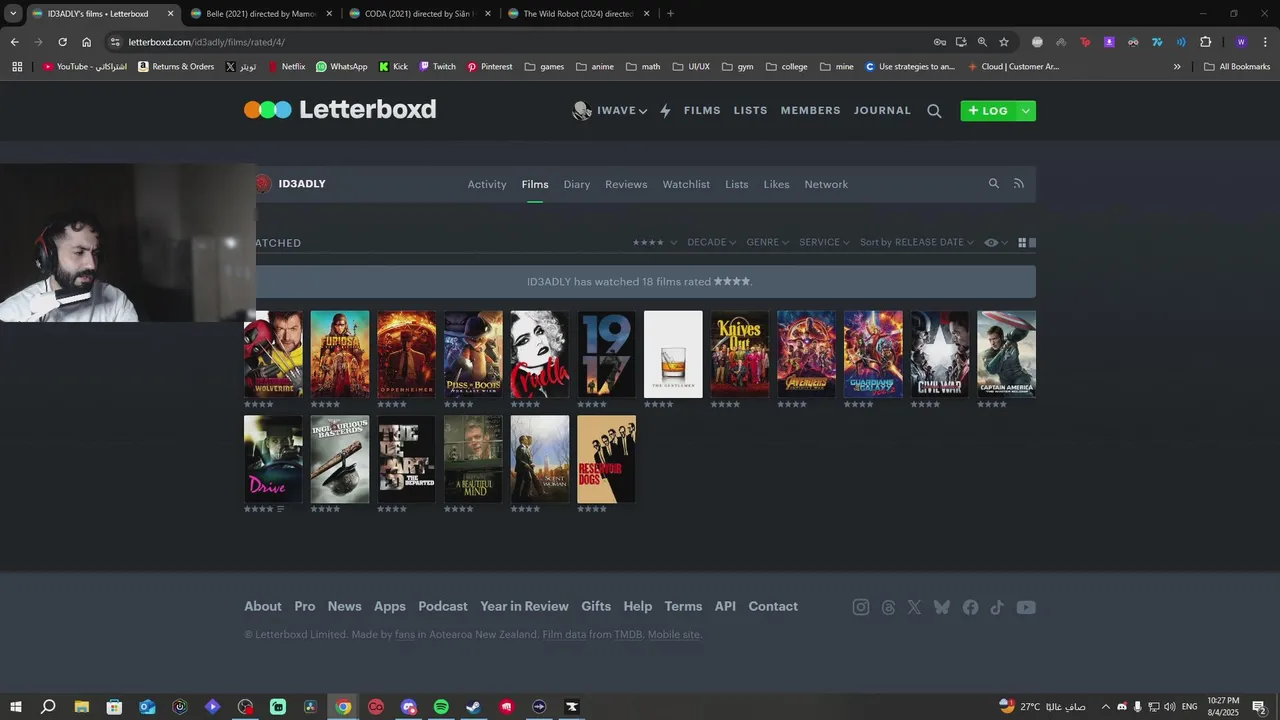The width and height of the screenshot is (1280, 720).
Task: Open the activity lightning bolt icon
Action: pyautogui.click(x=665, y=111)
